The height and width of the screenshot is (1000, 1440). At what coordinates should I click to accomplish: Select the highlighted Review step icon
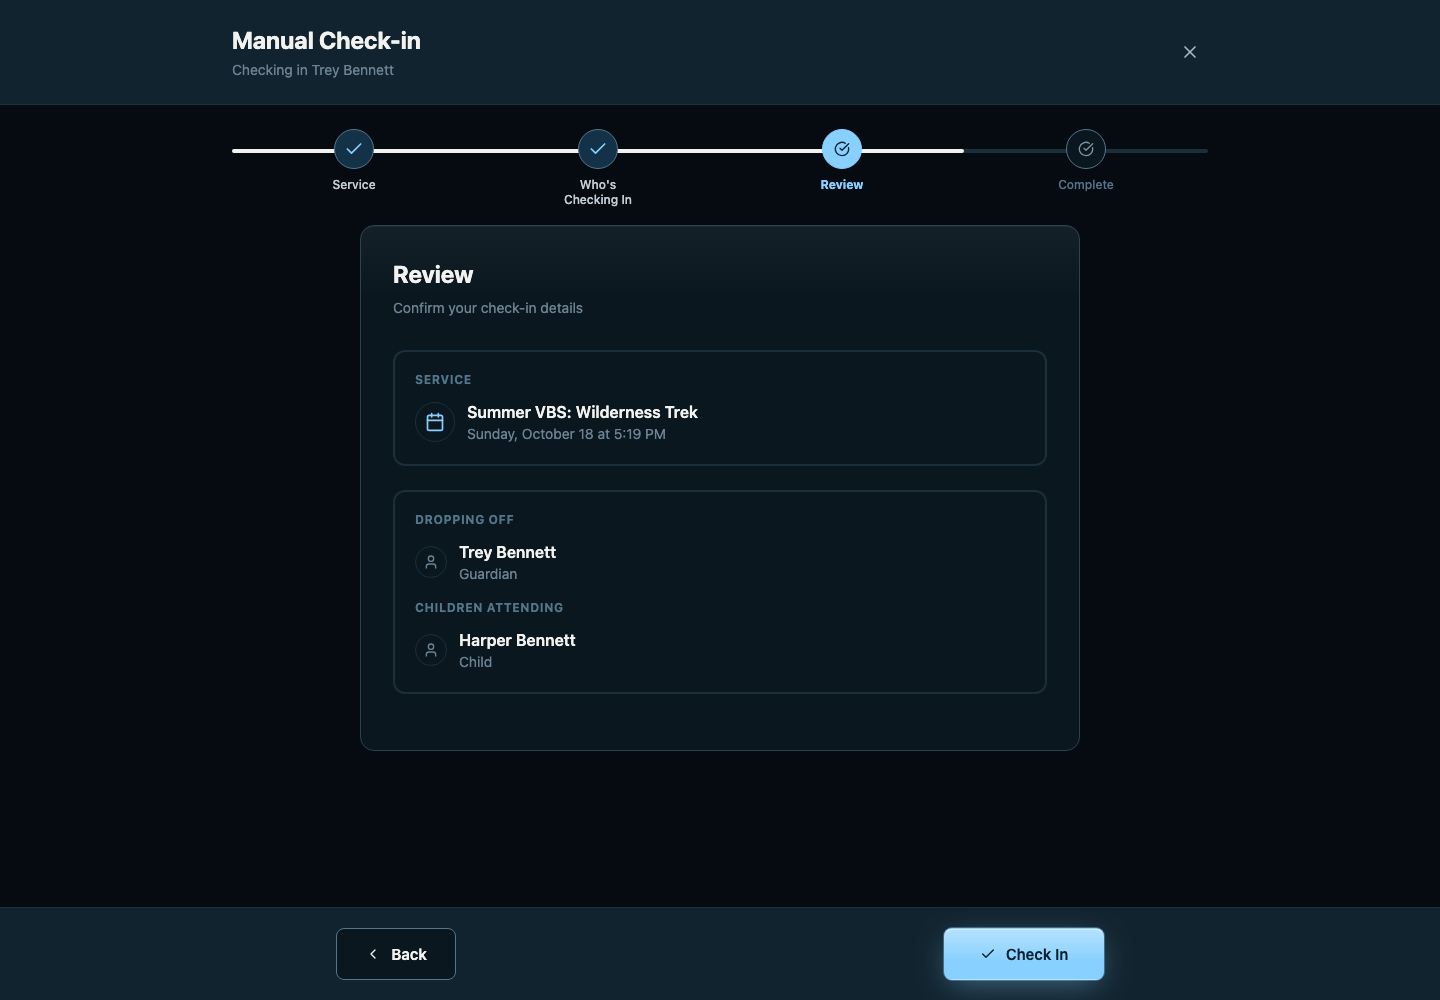coord(842,149)
